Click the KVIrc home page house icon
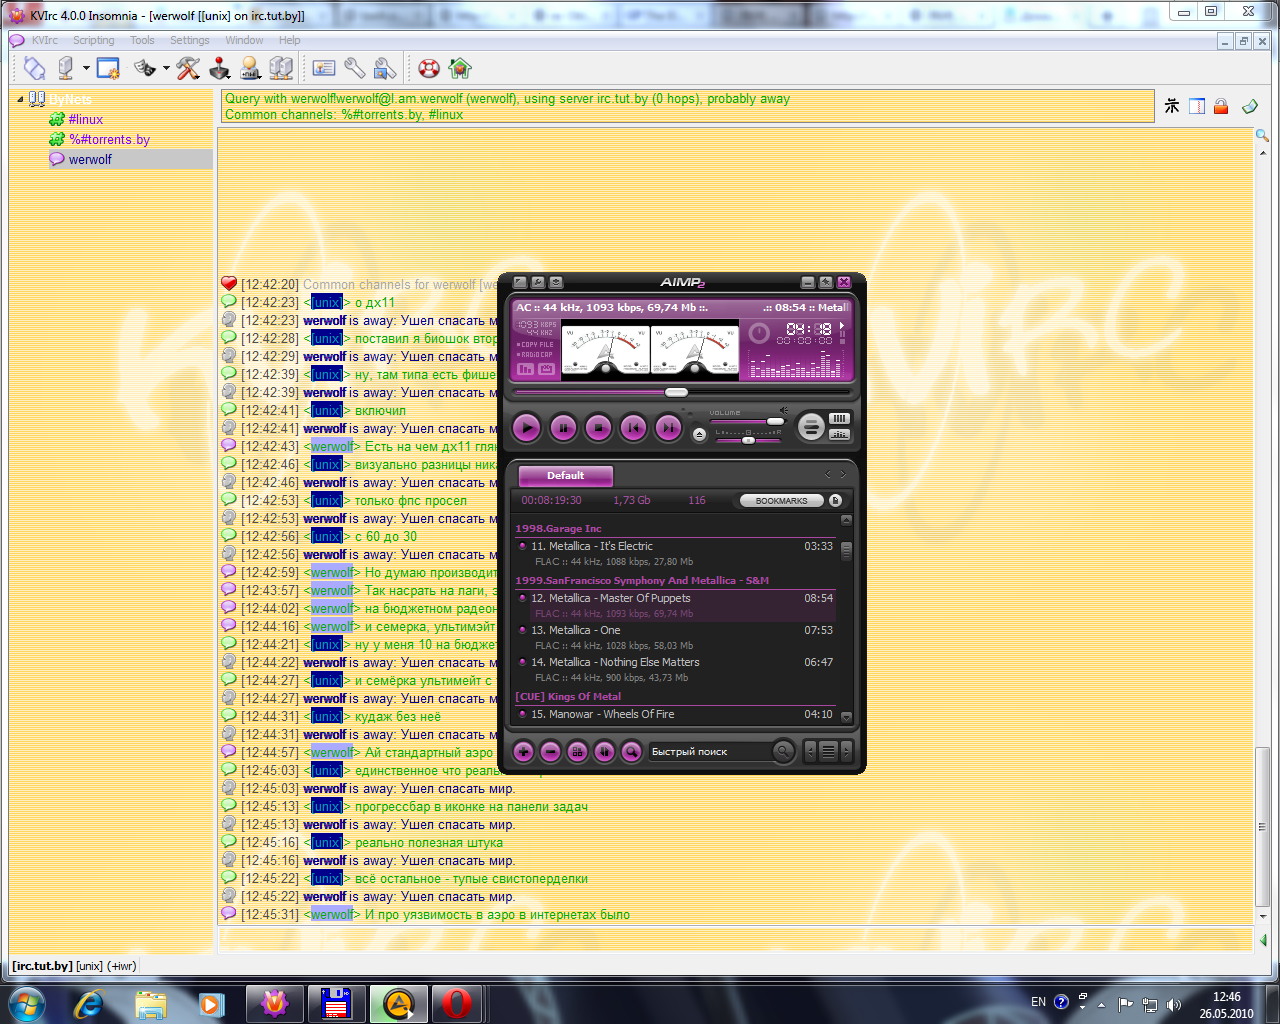Screen dimensions: 1280x1024 460,68
